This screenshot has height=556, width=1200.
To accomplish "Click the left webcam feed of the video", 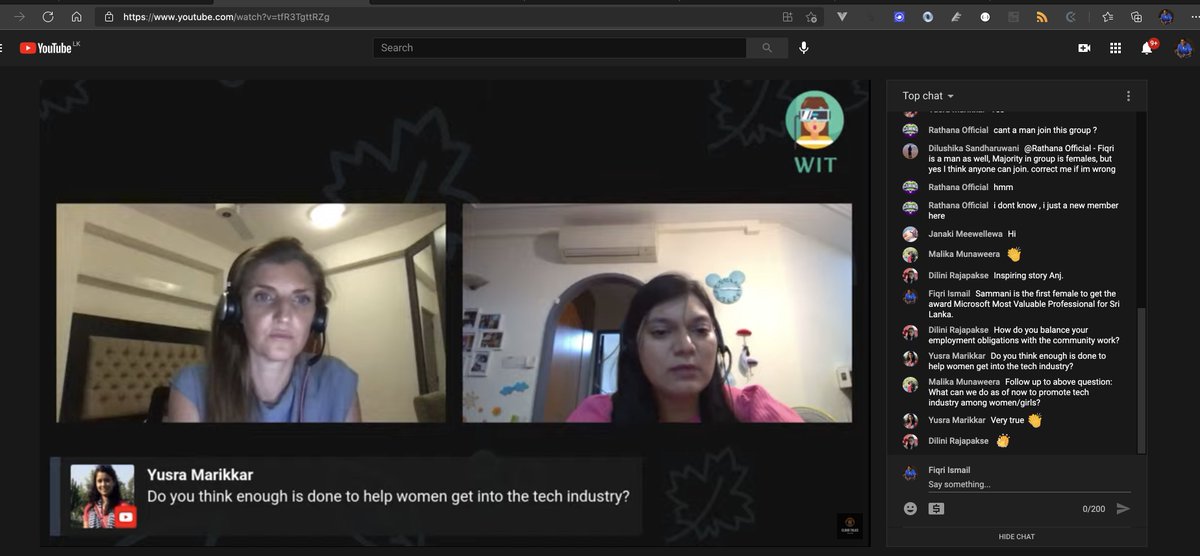I will pos(251,313).
